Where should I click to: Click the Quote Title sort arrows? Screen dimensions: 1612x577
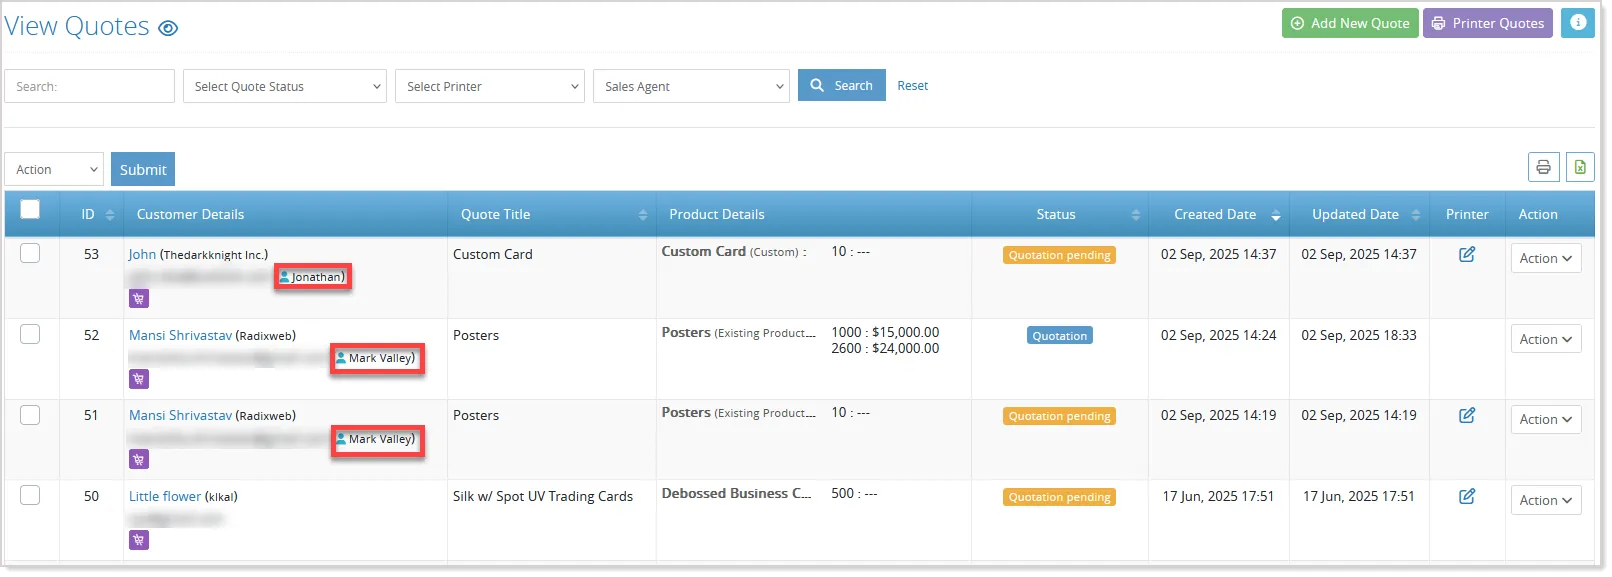643,215
